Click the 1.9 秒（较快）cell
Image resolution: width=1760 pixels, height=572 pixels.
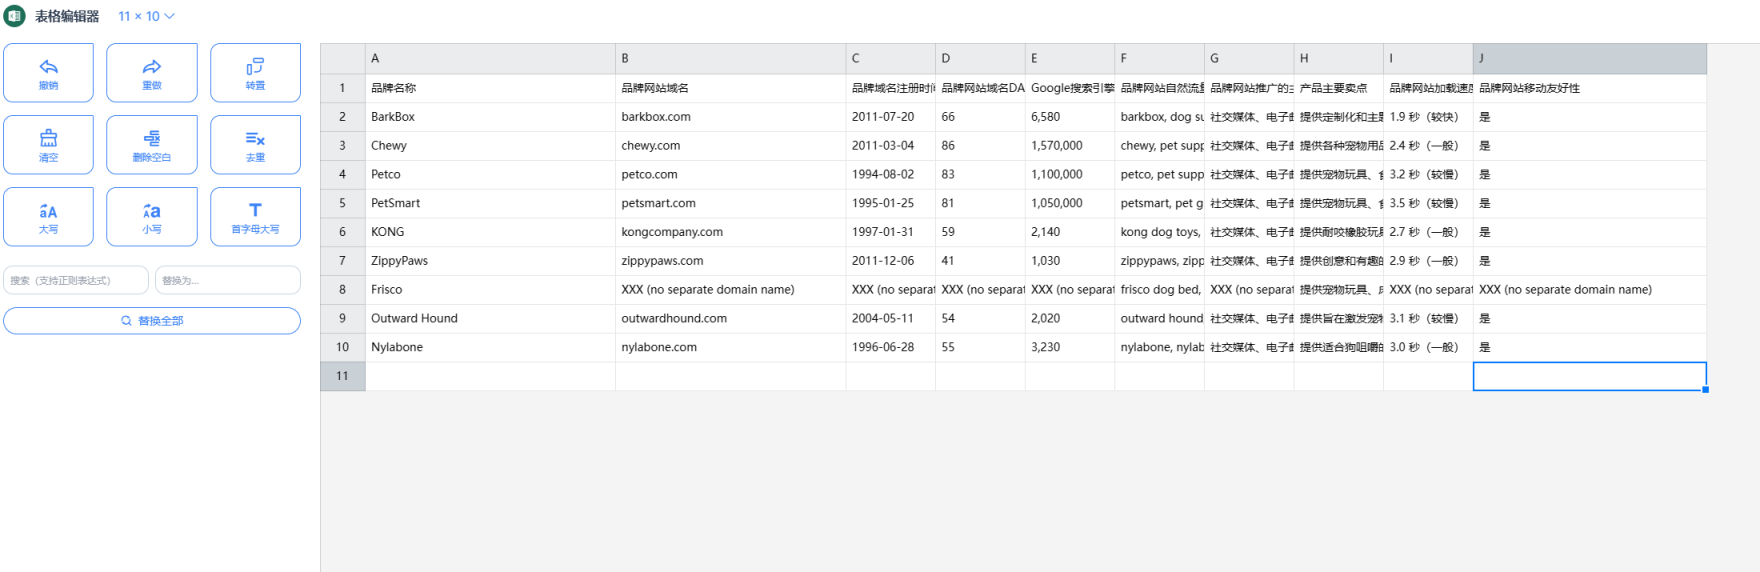click(1428, 117)
